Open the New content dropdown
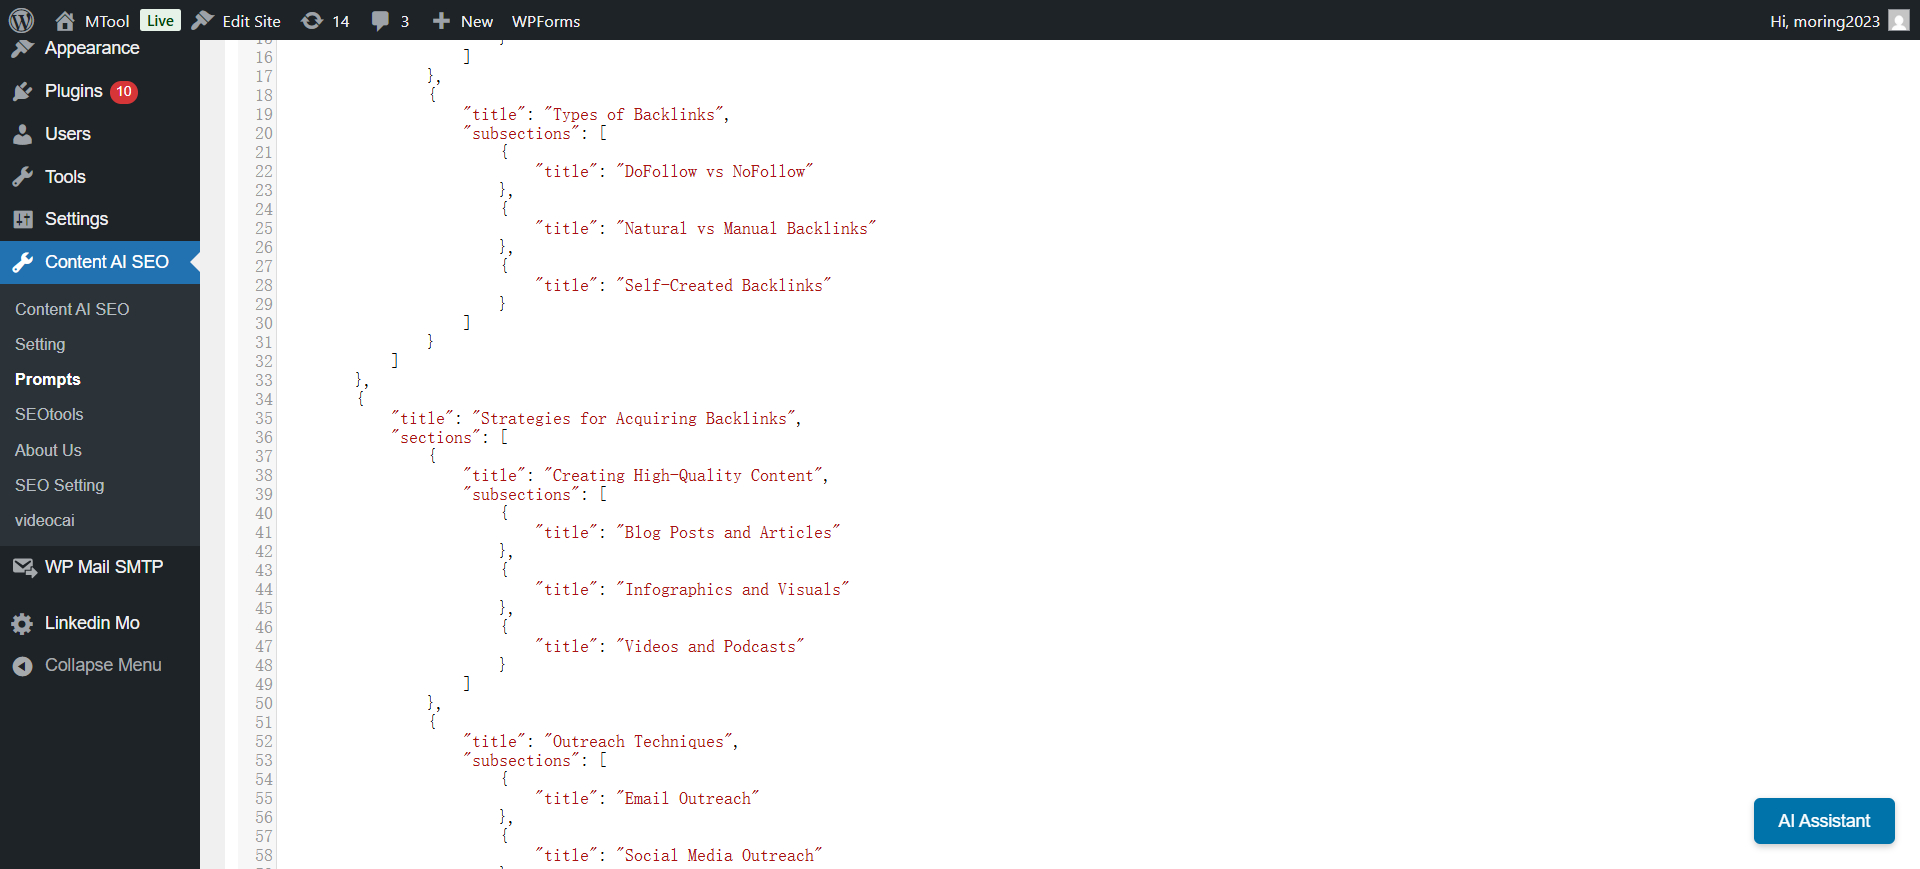This screenshot has height=869, width=1920. 463,21
